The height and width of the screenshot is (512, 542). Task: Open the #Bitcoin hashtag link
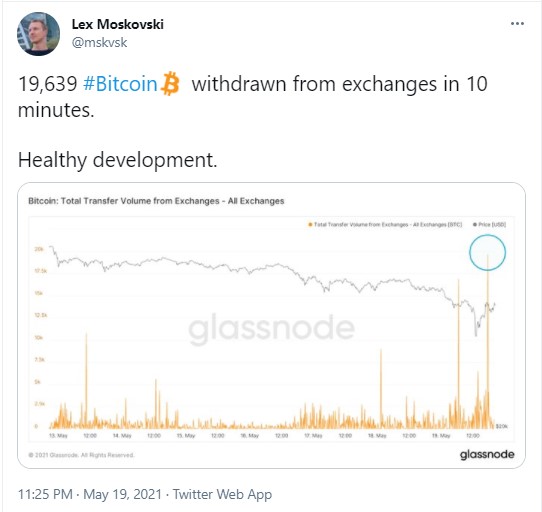(x=120, y=84)
